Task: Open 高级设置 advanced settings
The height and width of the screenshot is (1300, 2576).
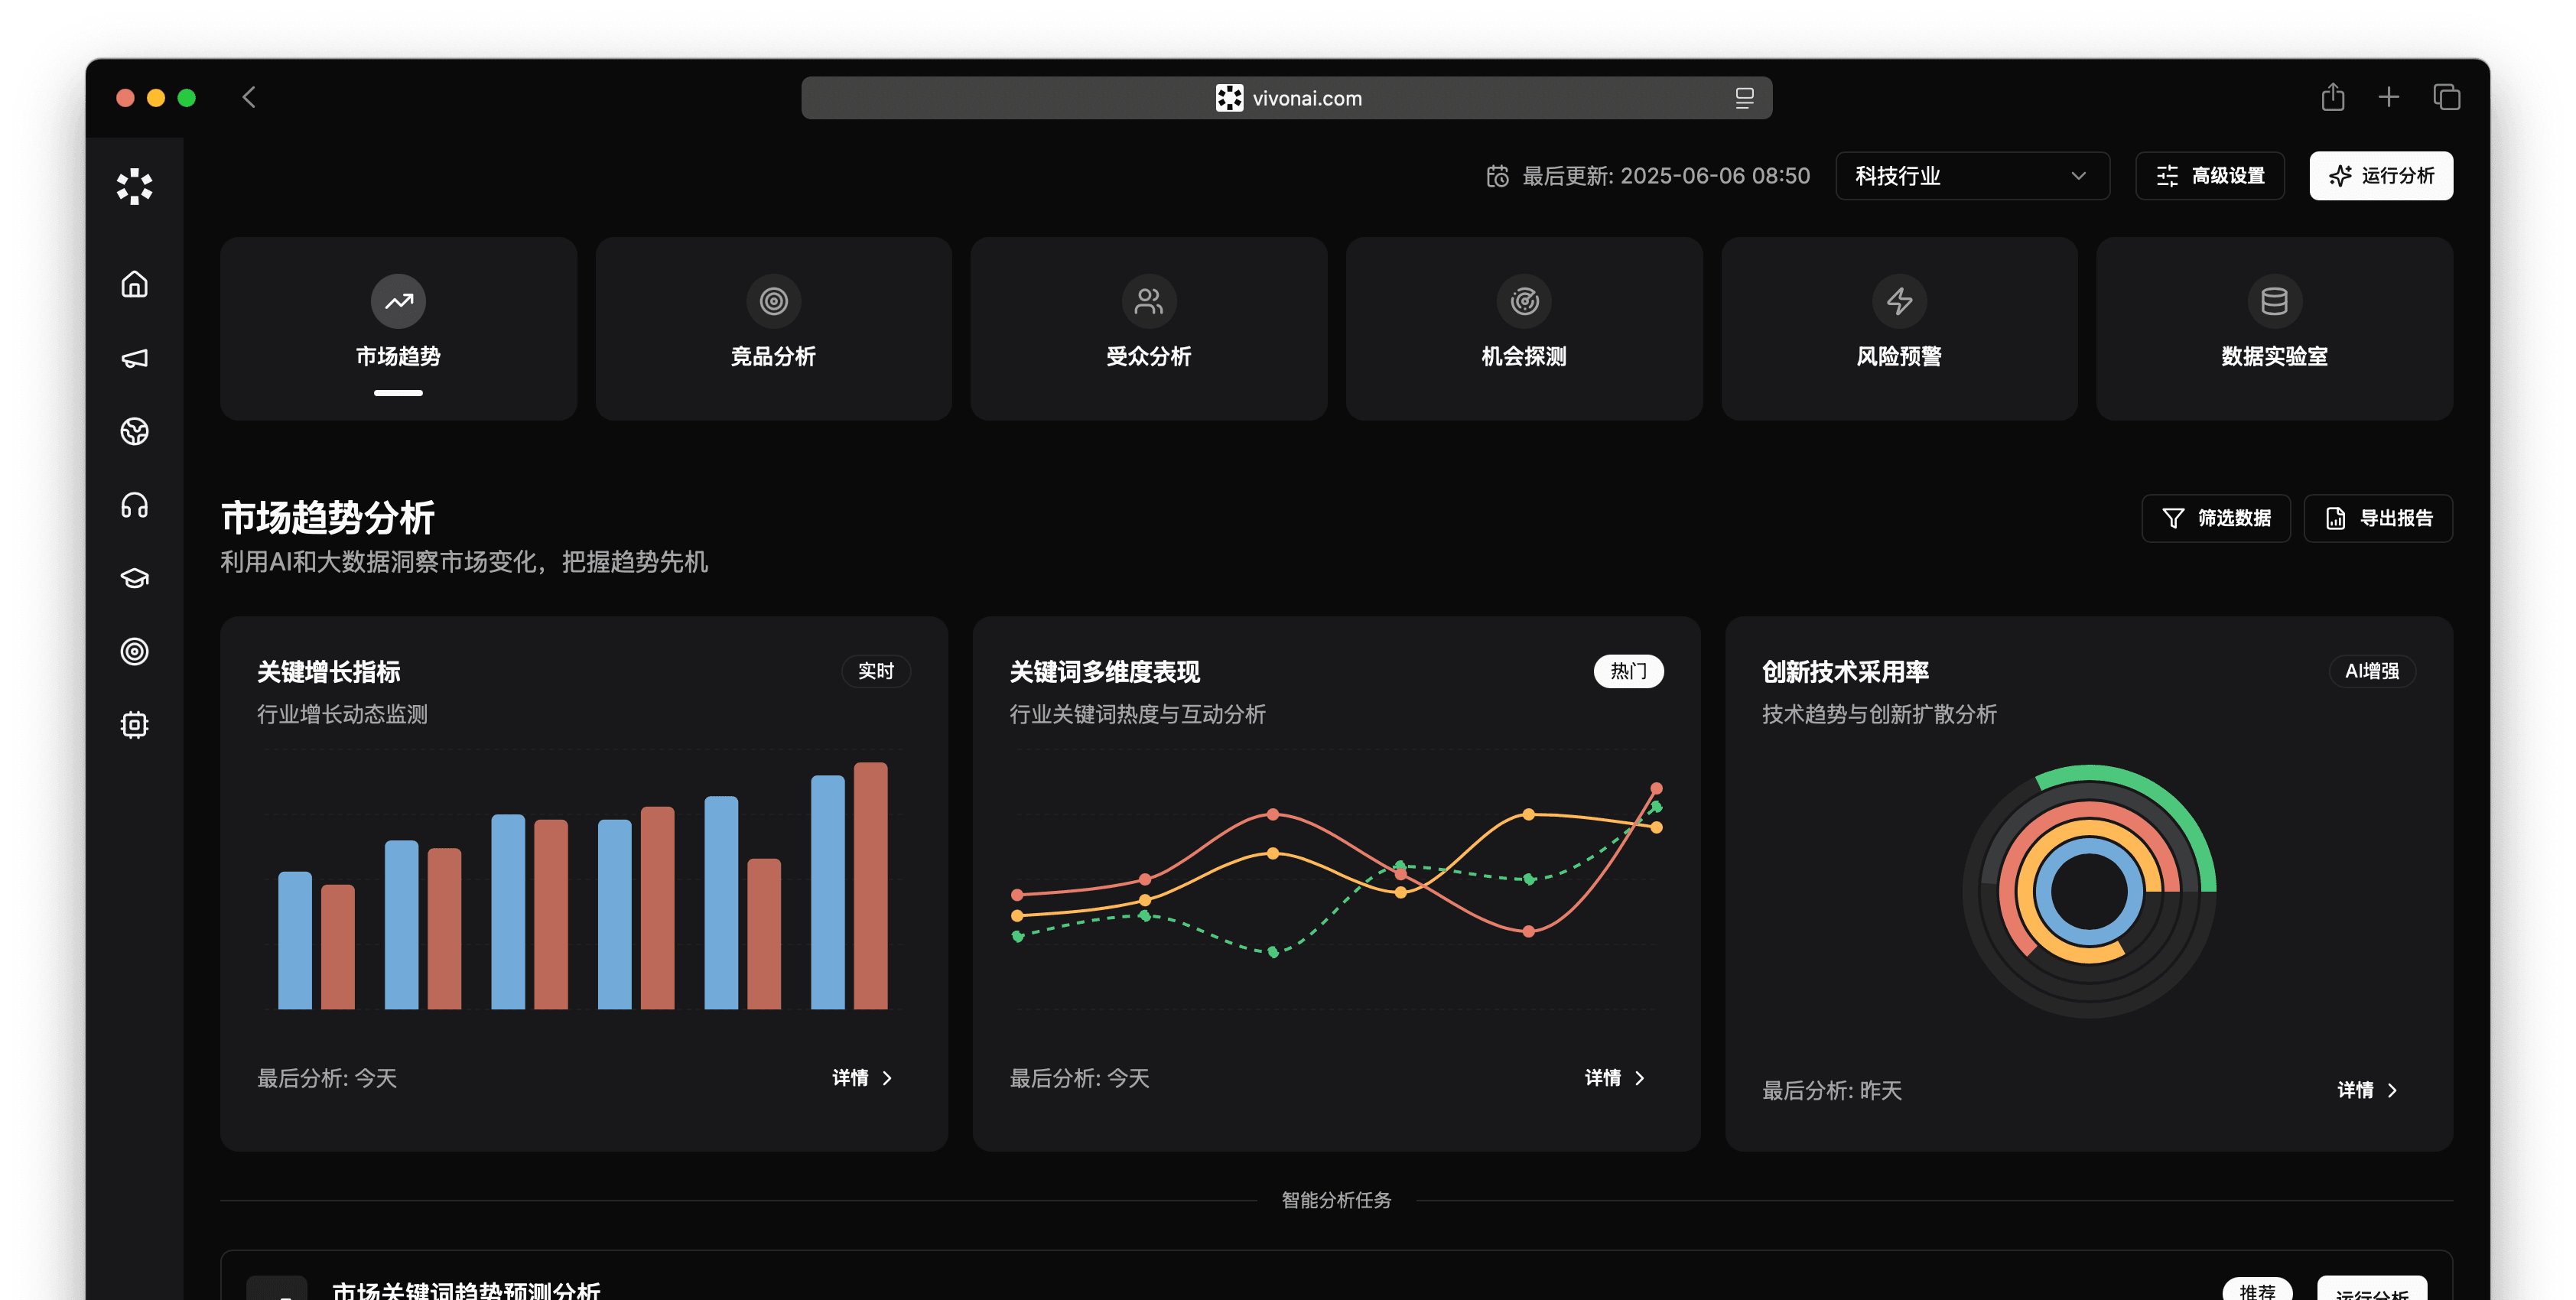Action: point(2209,176)
